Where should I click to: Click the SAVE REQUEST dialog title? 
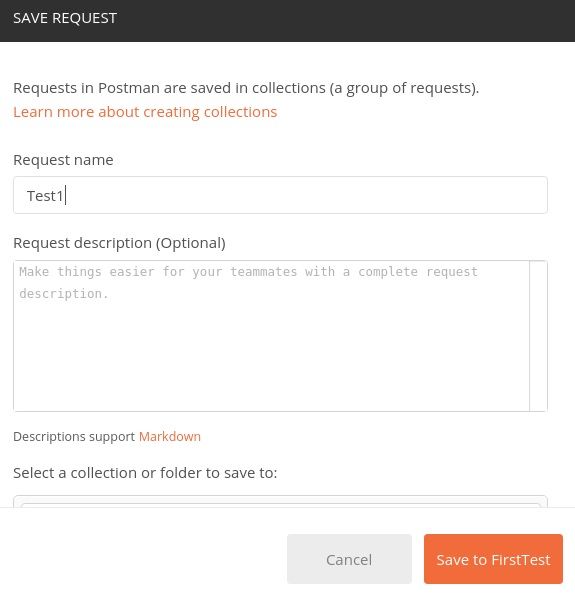[65, 18]
